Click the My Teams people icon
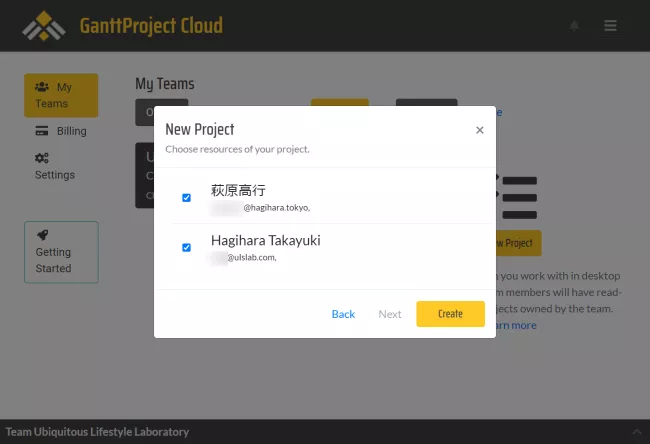650x444 pixels. tap(42, 87)
